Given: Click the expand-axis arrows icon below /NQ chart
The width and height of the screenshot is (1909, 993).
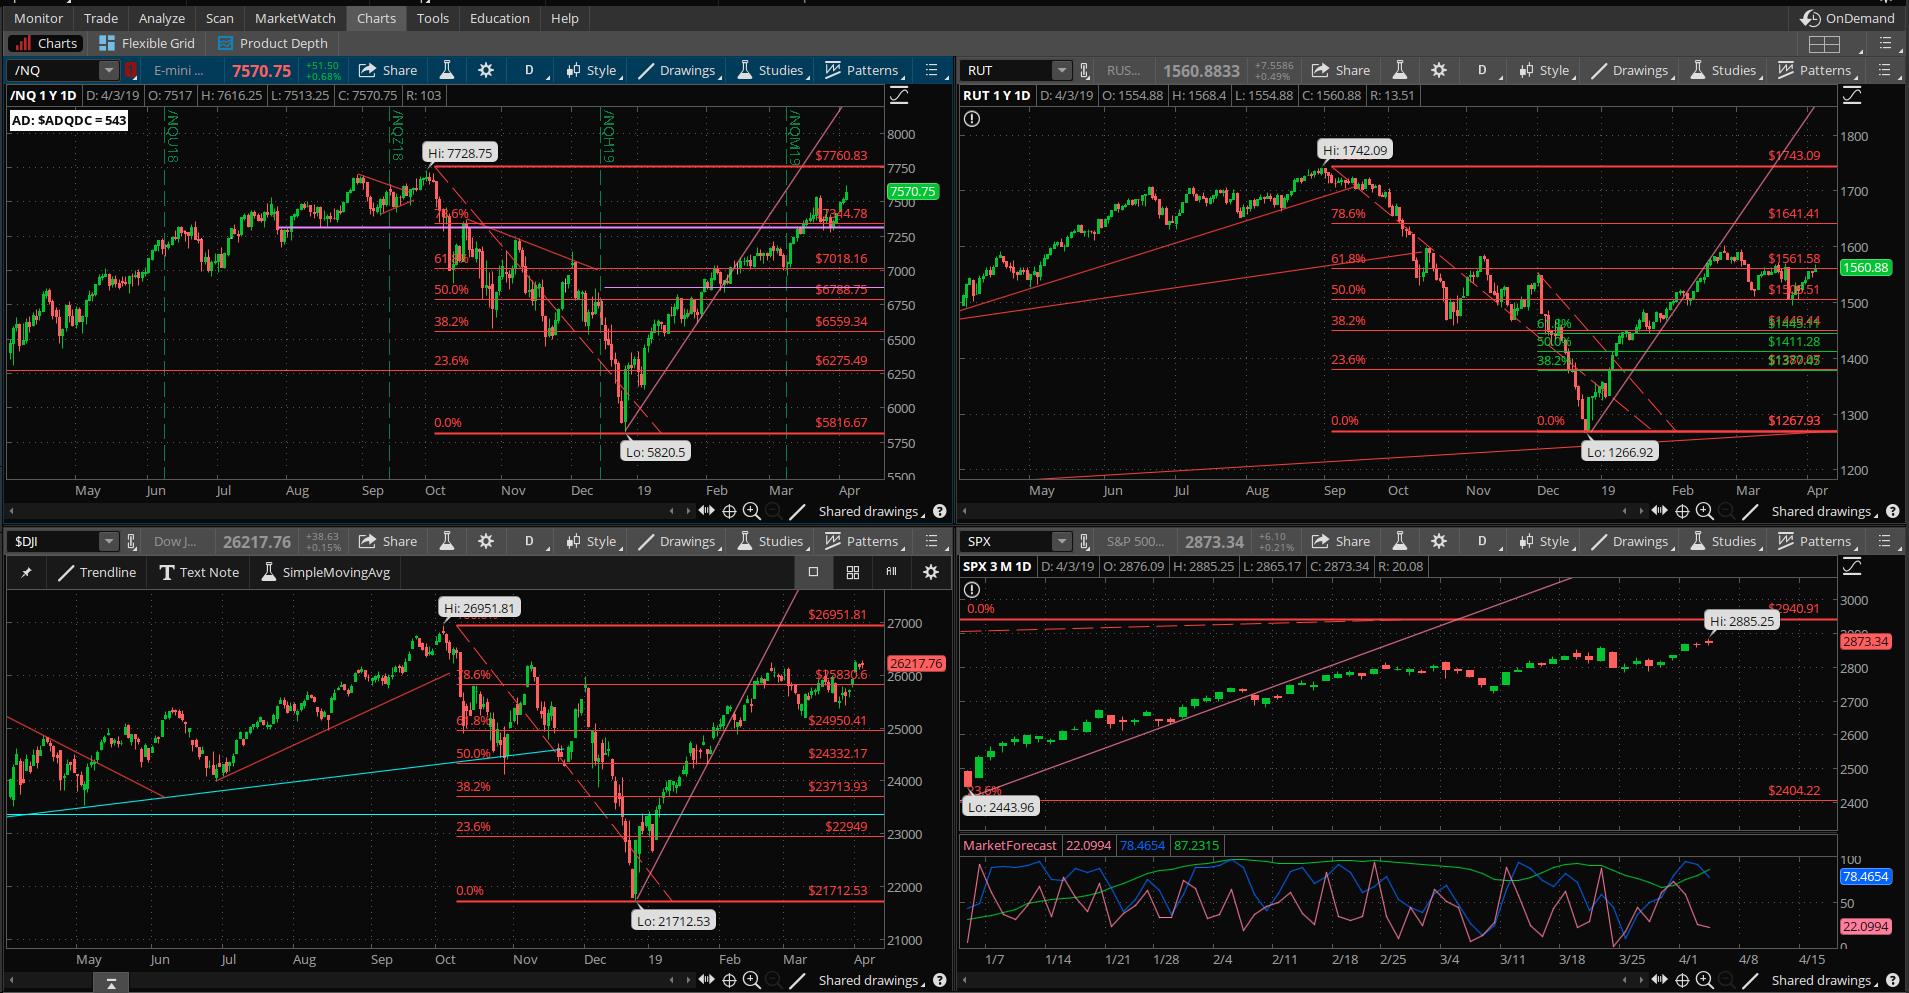Looking at the screenshot, I should point(706,511).
